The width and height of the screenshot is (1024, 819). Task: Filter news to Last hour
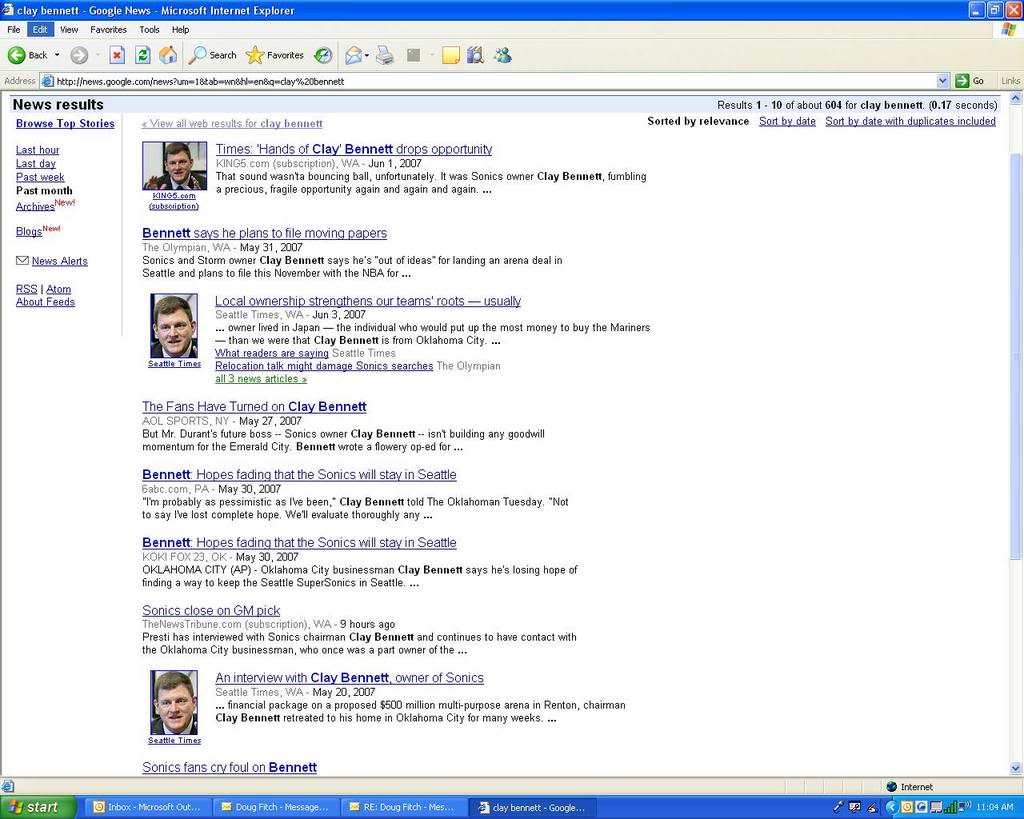pos(37,150)
